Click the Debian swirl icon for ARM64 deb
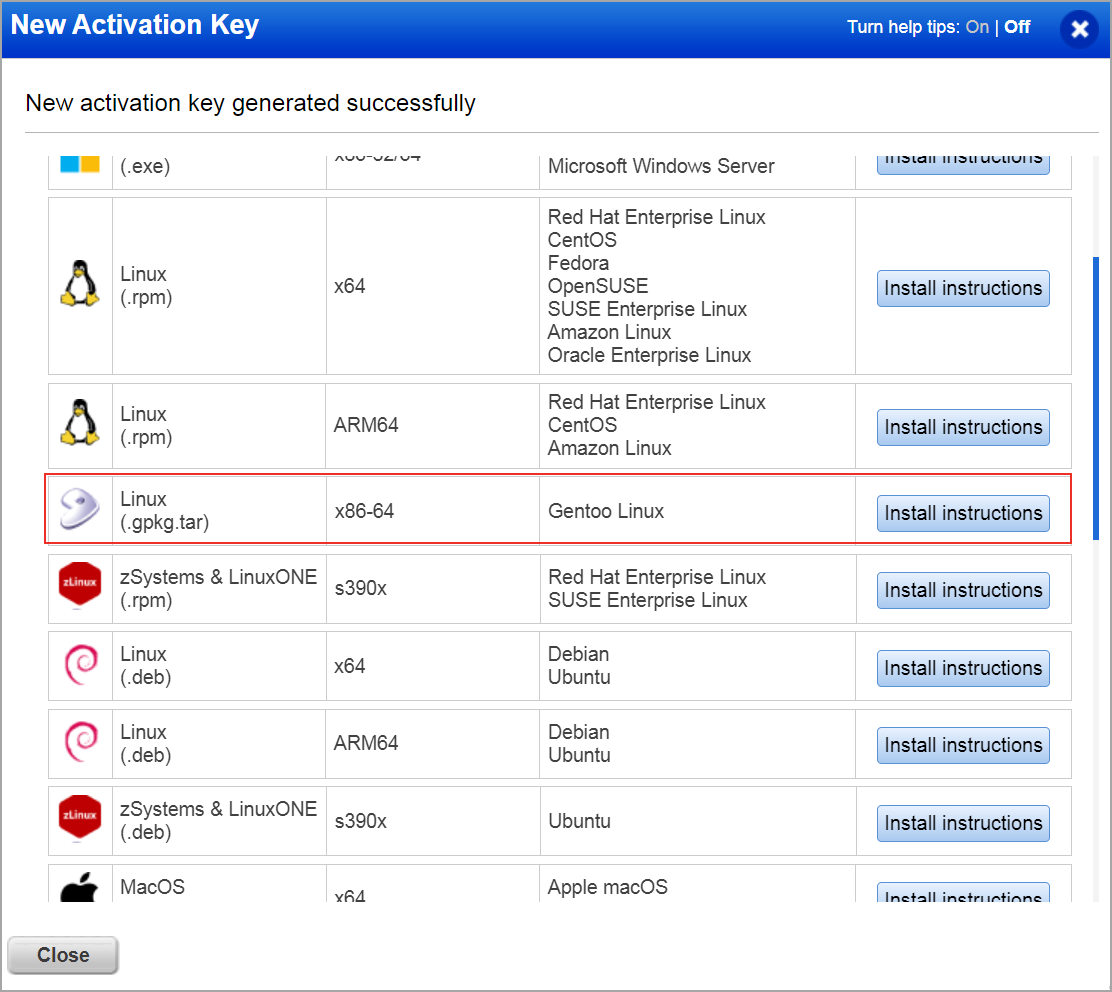 point(80,743)
